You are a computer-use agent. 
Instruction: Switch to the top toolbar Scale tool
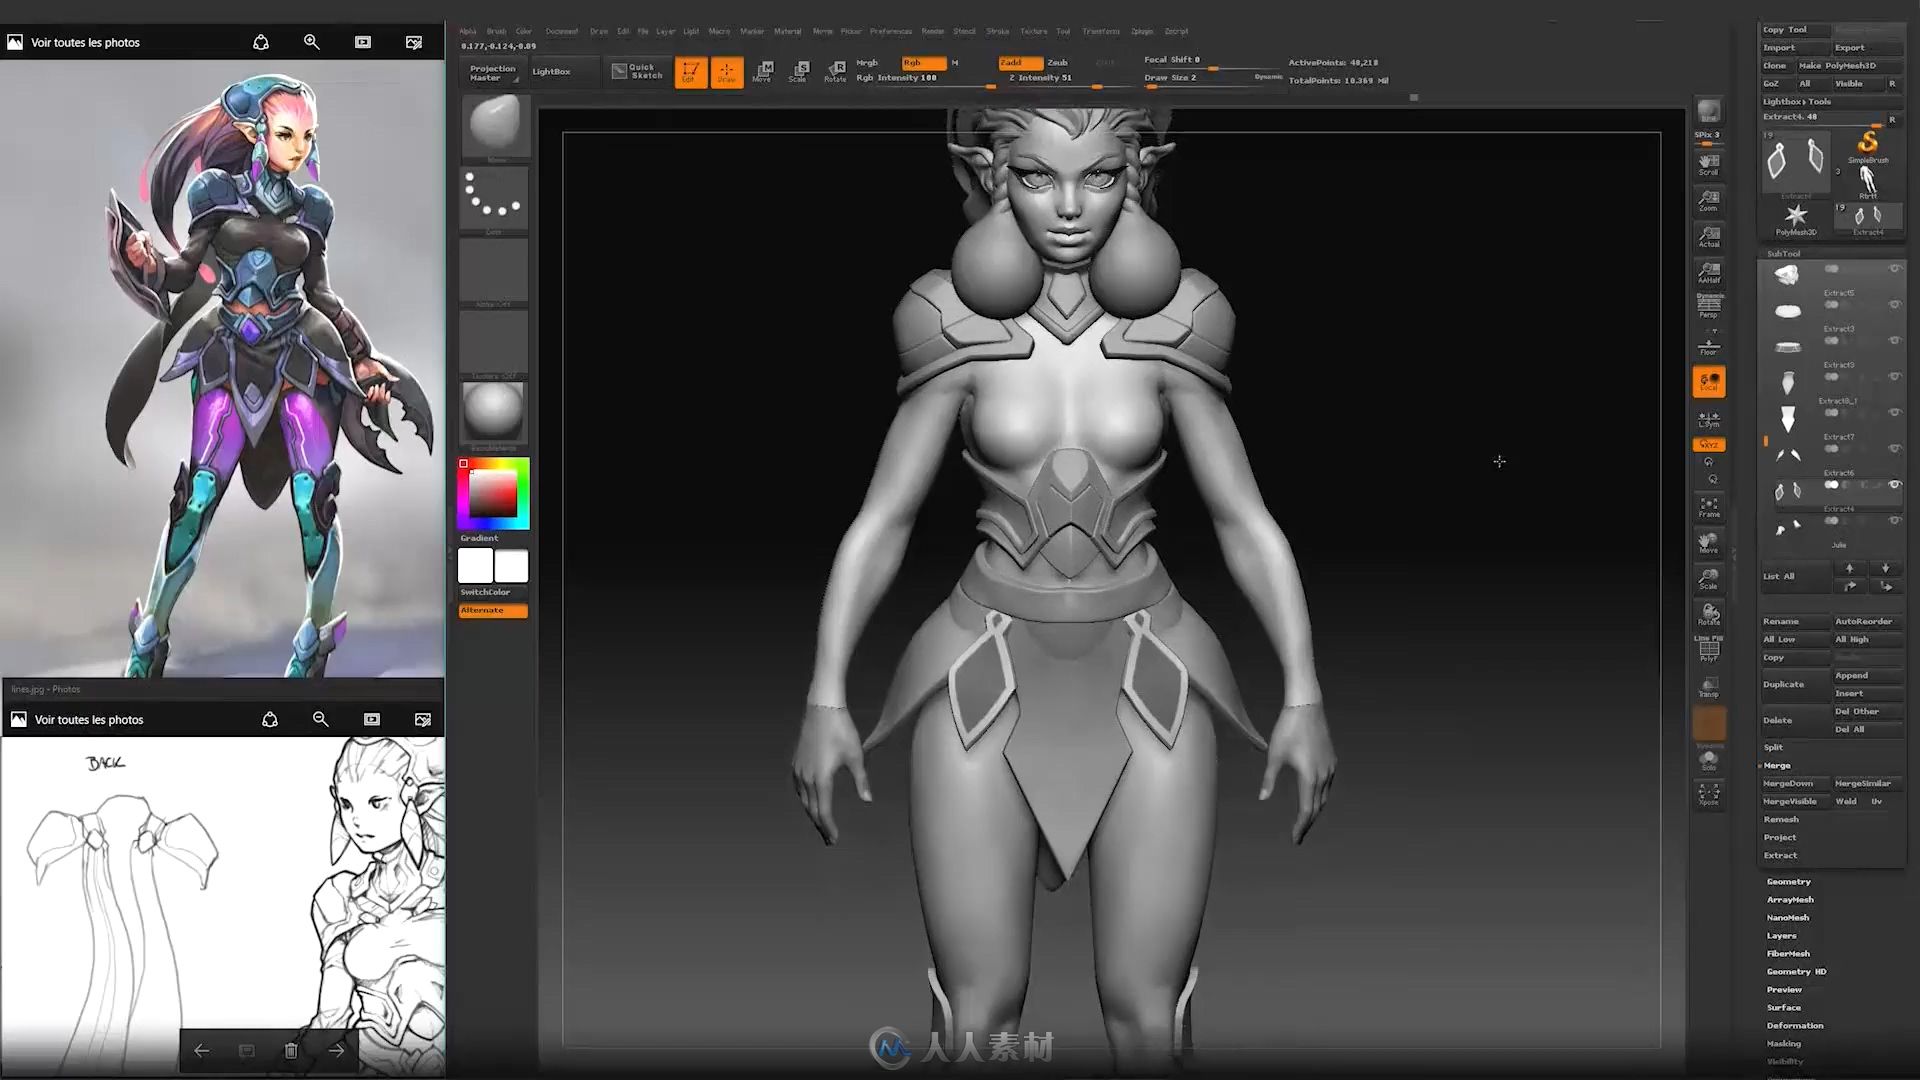(x=799, y=71)
